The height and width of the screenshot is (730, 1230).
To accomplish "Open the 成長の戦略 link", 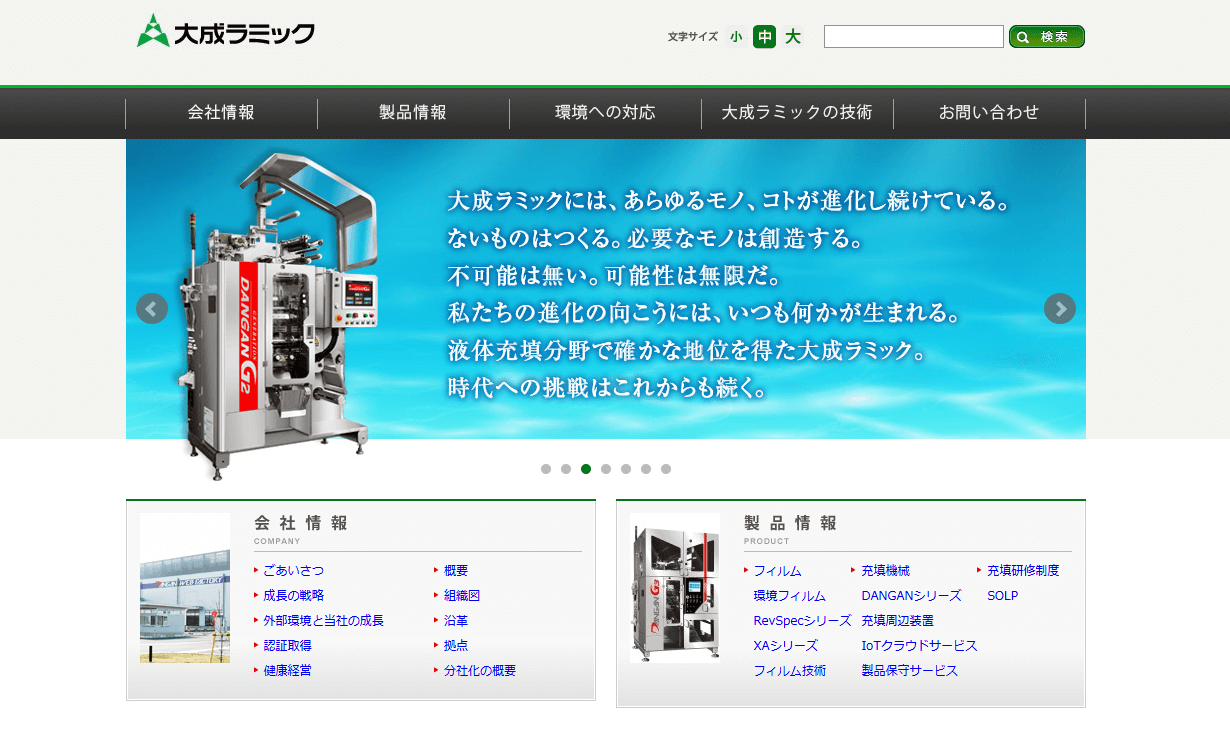I will [294, 596].
